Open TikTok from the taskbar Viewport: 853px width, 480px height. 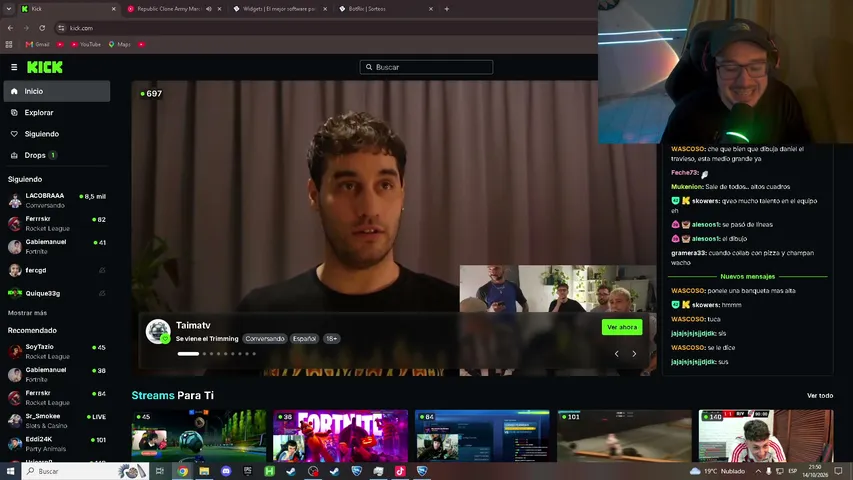pyautogui.click(x=400, y=471)
